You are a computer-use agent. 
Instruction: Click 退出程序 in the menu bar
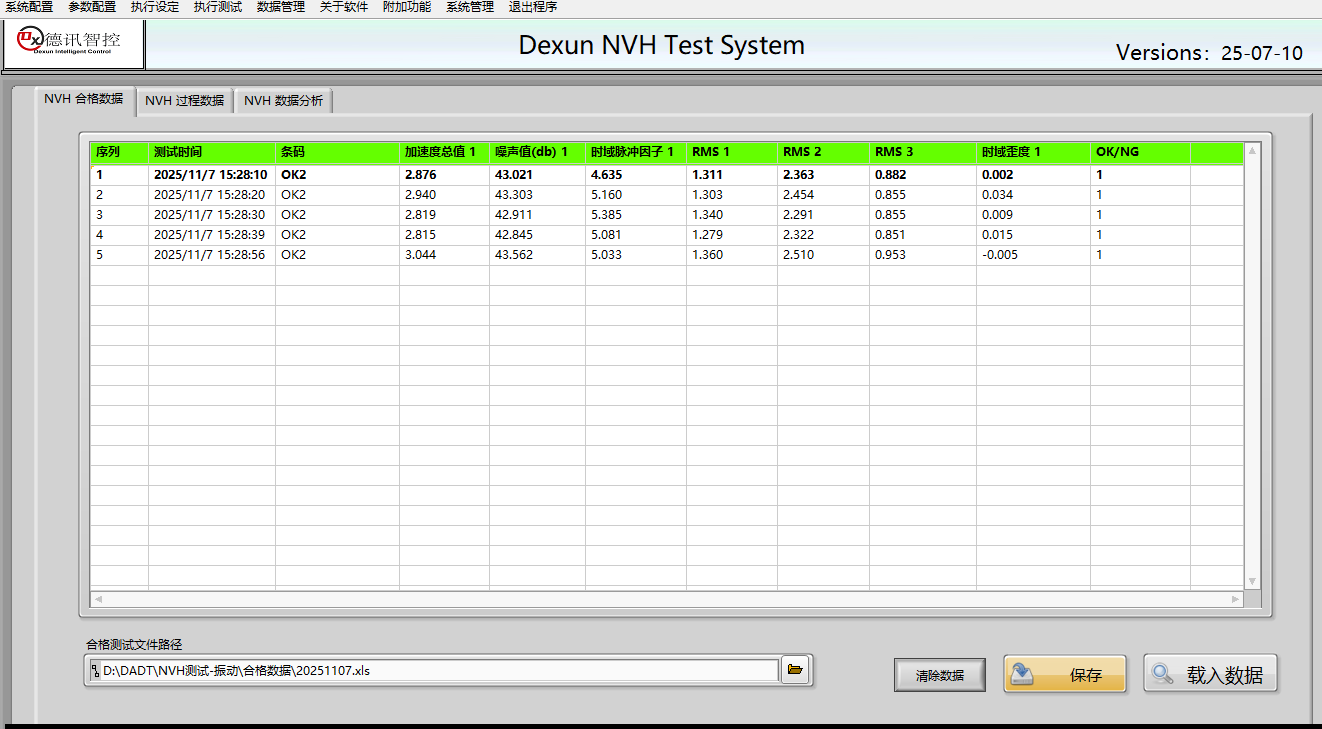(533, 7)
